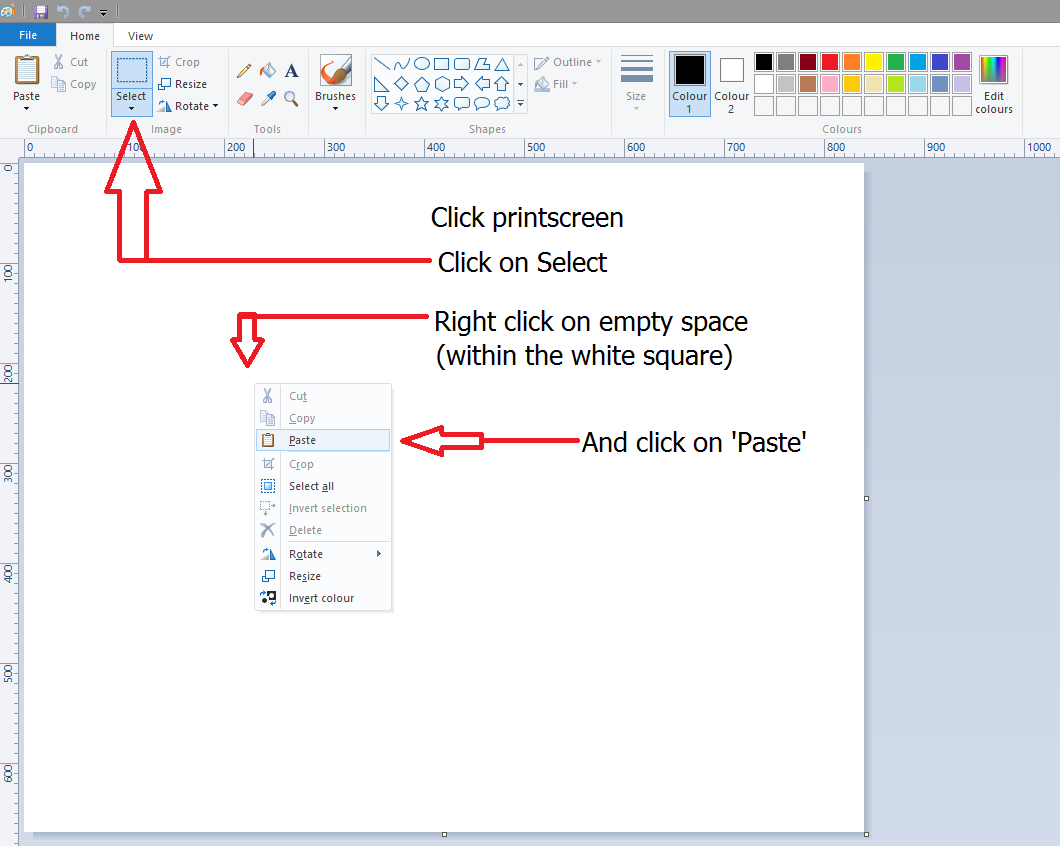Pick the brown swatch in the palette
Screen dimensions: 1060x846
pos(807,84)
